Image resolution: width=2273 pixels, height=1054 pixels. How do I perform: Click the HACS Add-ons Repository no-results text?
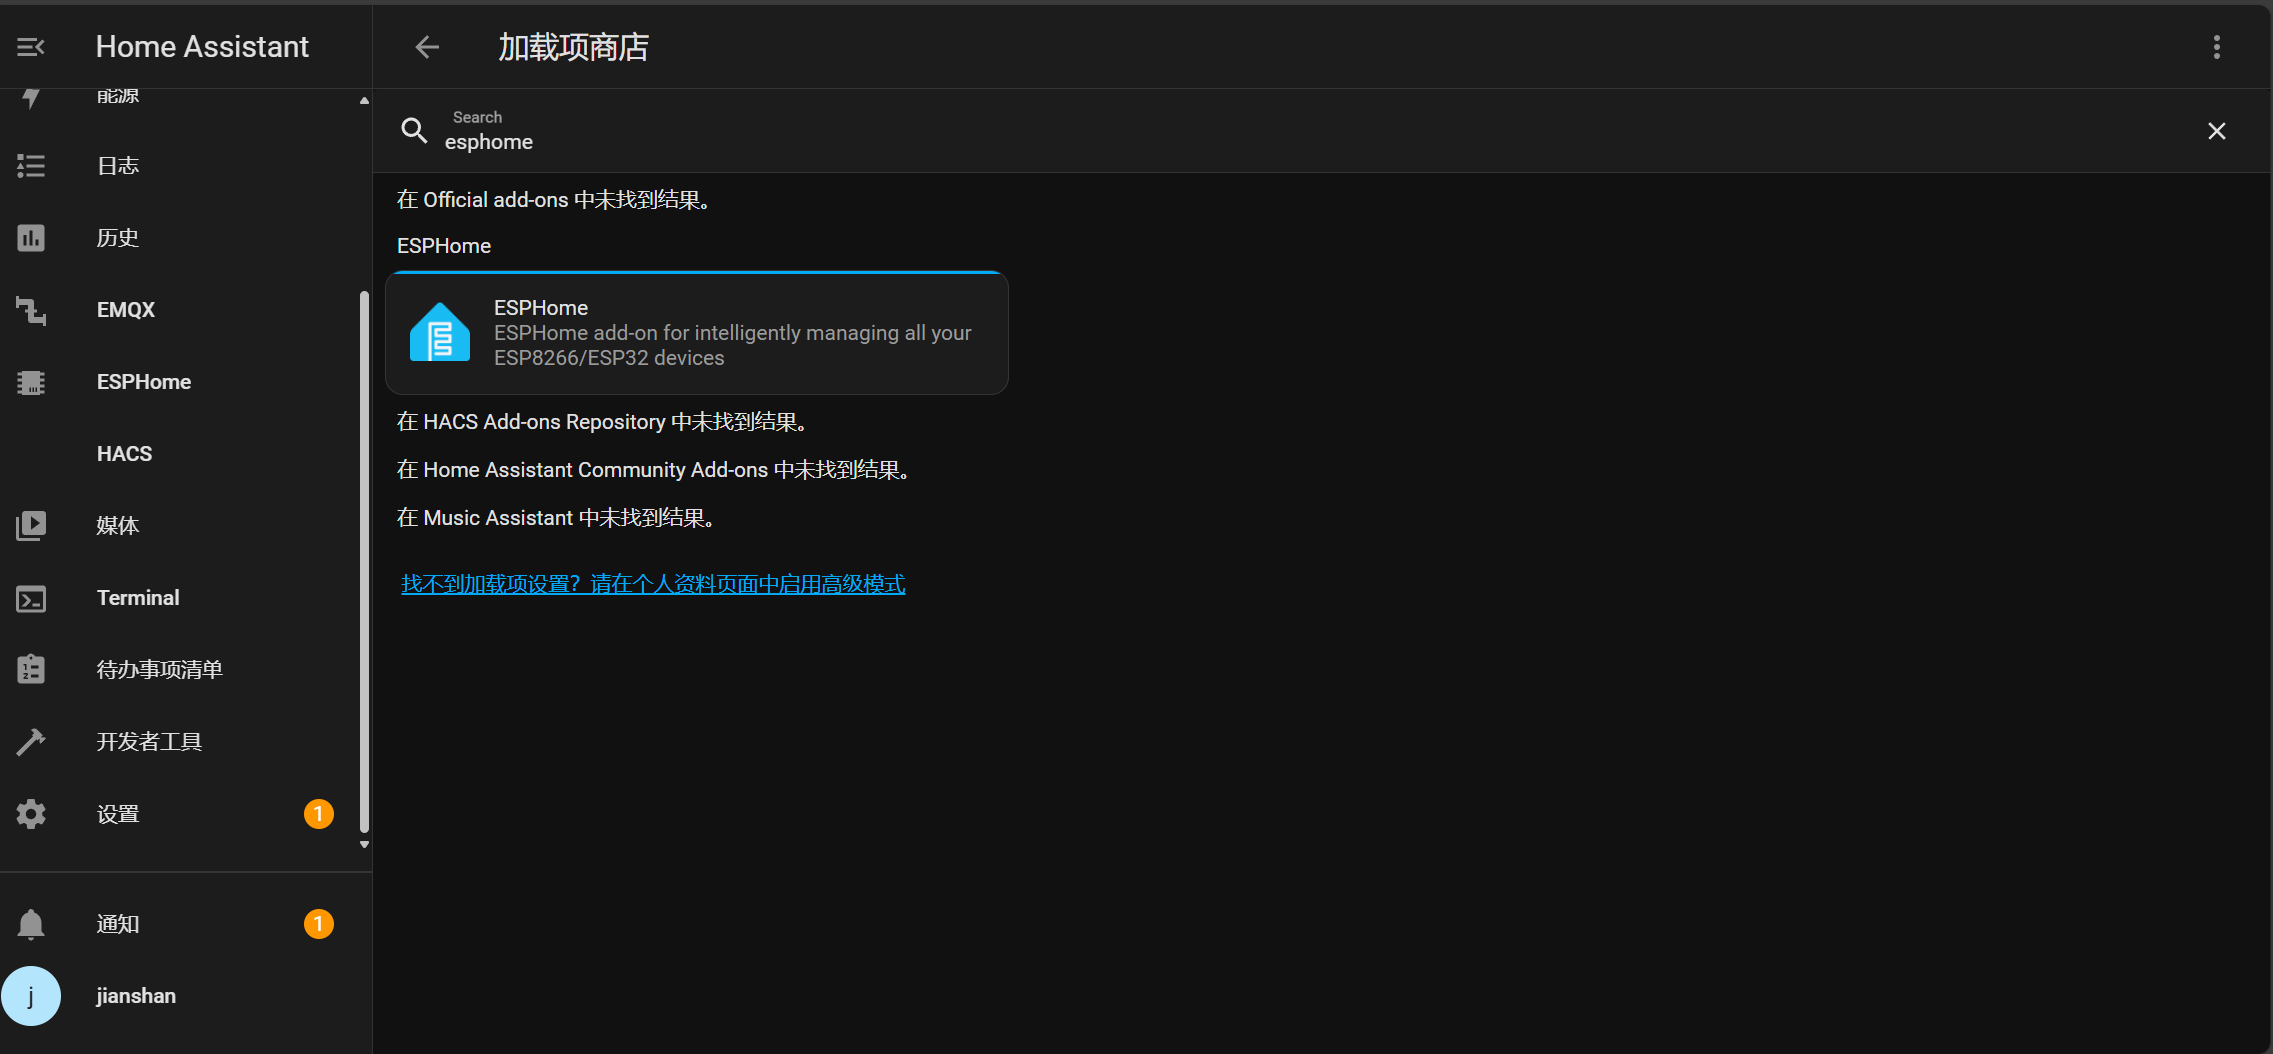[603, 422]
